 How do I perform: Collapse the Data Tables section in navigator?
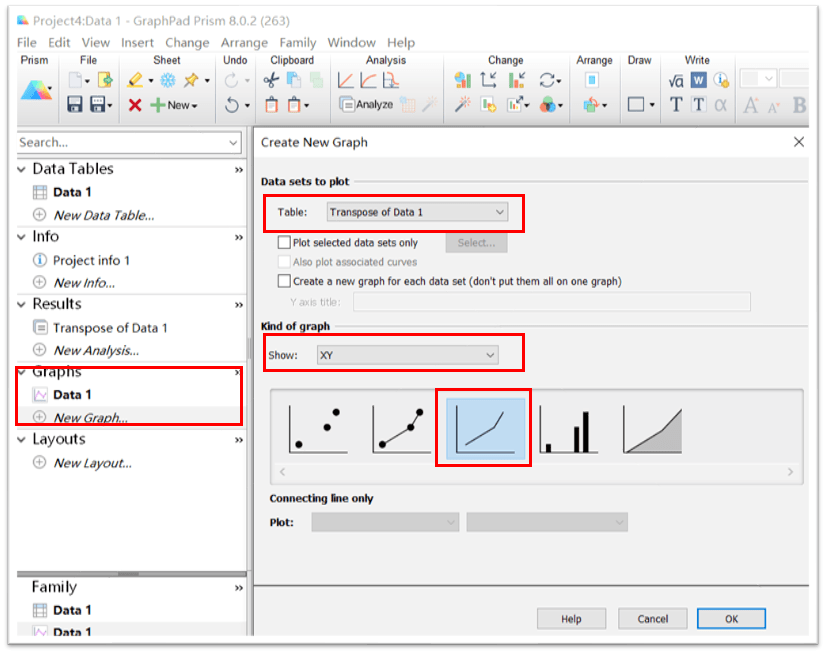point(22,169)
